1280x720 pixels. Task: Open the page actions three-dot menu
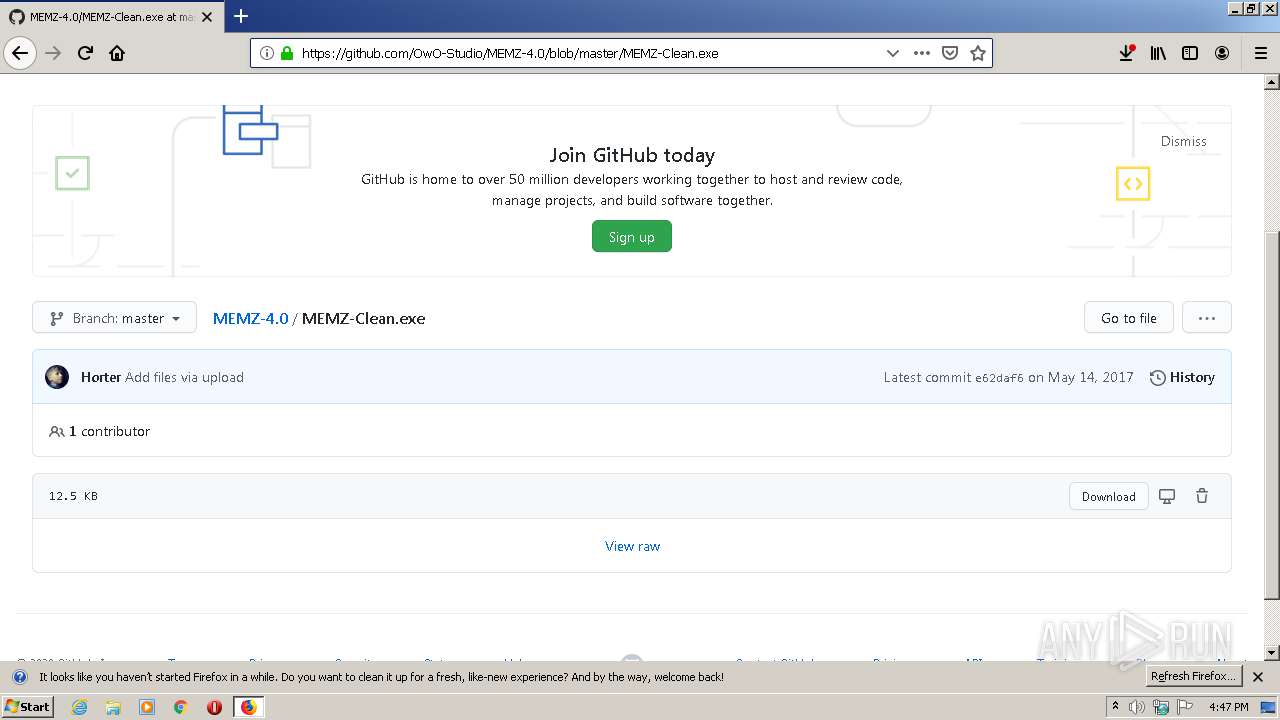point(922,53)
